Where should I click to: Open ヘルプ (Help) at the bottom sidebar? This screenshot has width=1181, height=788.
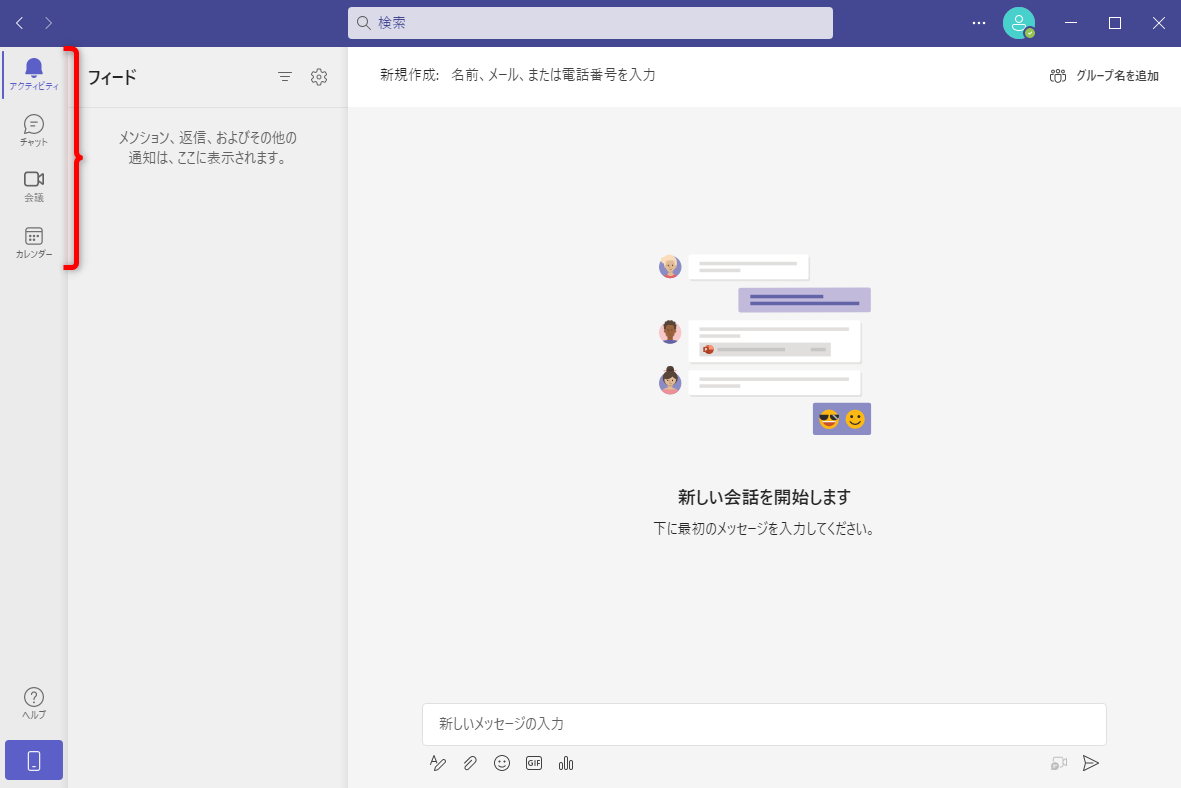(x=33, y=705)
